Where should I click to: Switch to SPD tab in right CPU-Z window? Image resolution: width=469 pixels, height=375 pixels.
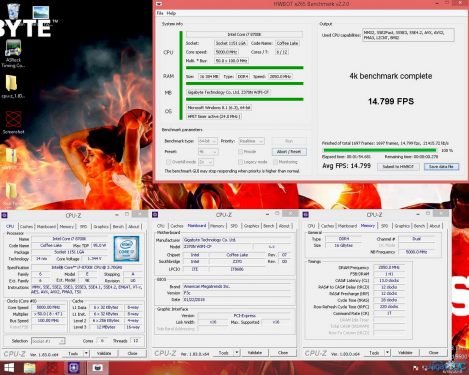[385, 226]
